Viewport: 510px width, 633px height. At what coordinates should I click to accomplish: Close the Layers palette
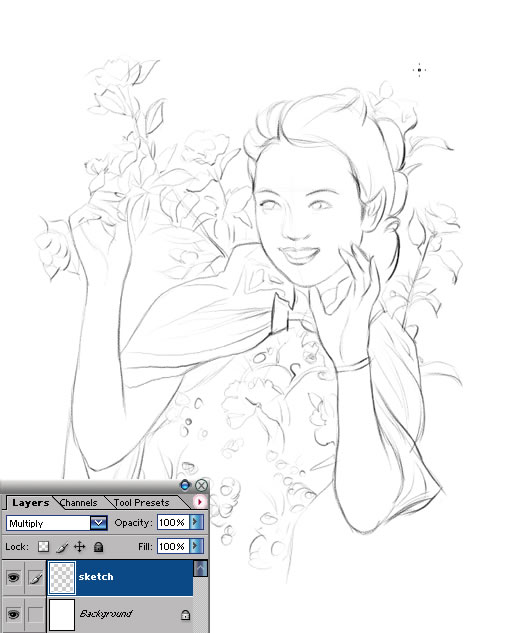point(201,485)
